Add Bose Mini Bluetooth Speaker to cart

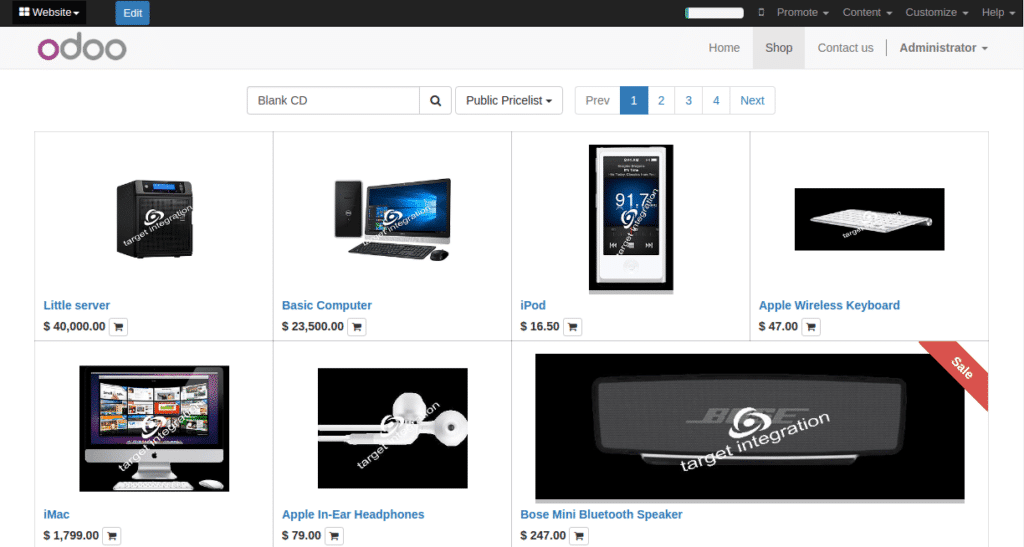coord(579,536)
